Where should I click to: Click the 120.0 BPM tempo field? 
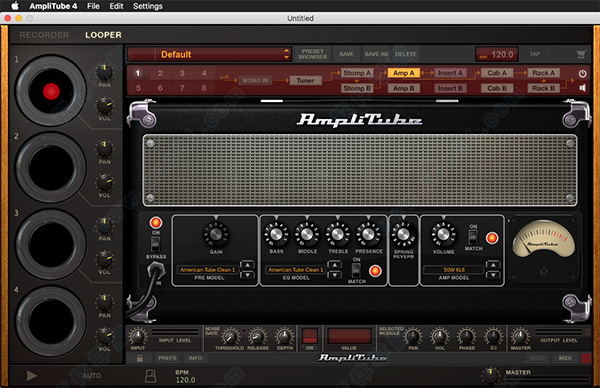coord(497,54)
